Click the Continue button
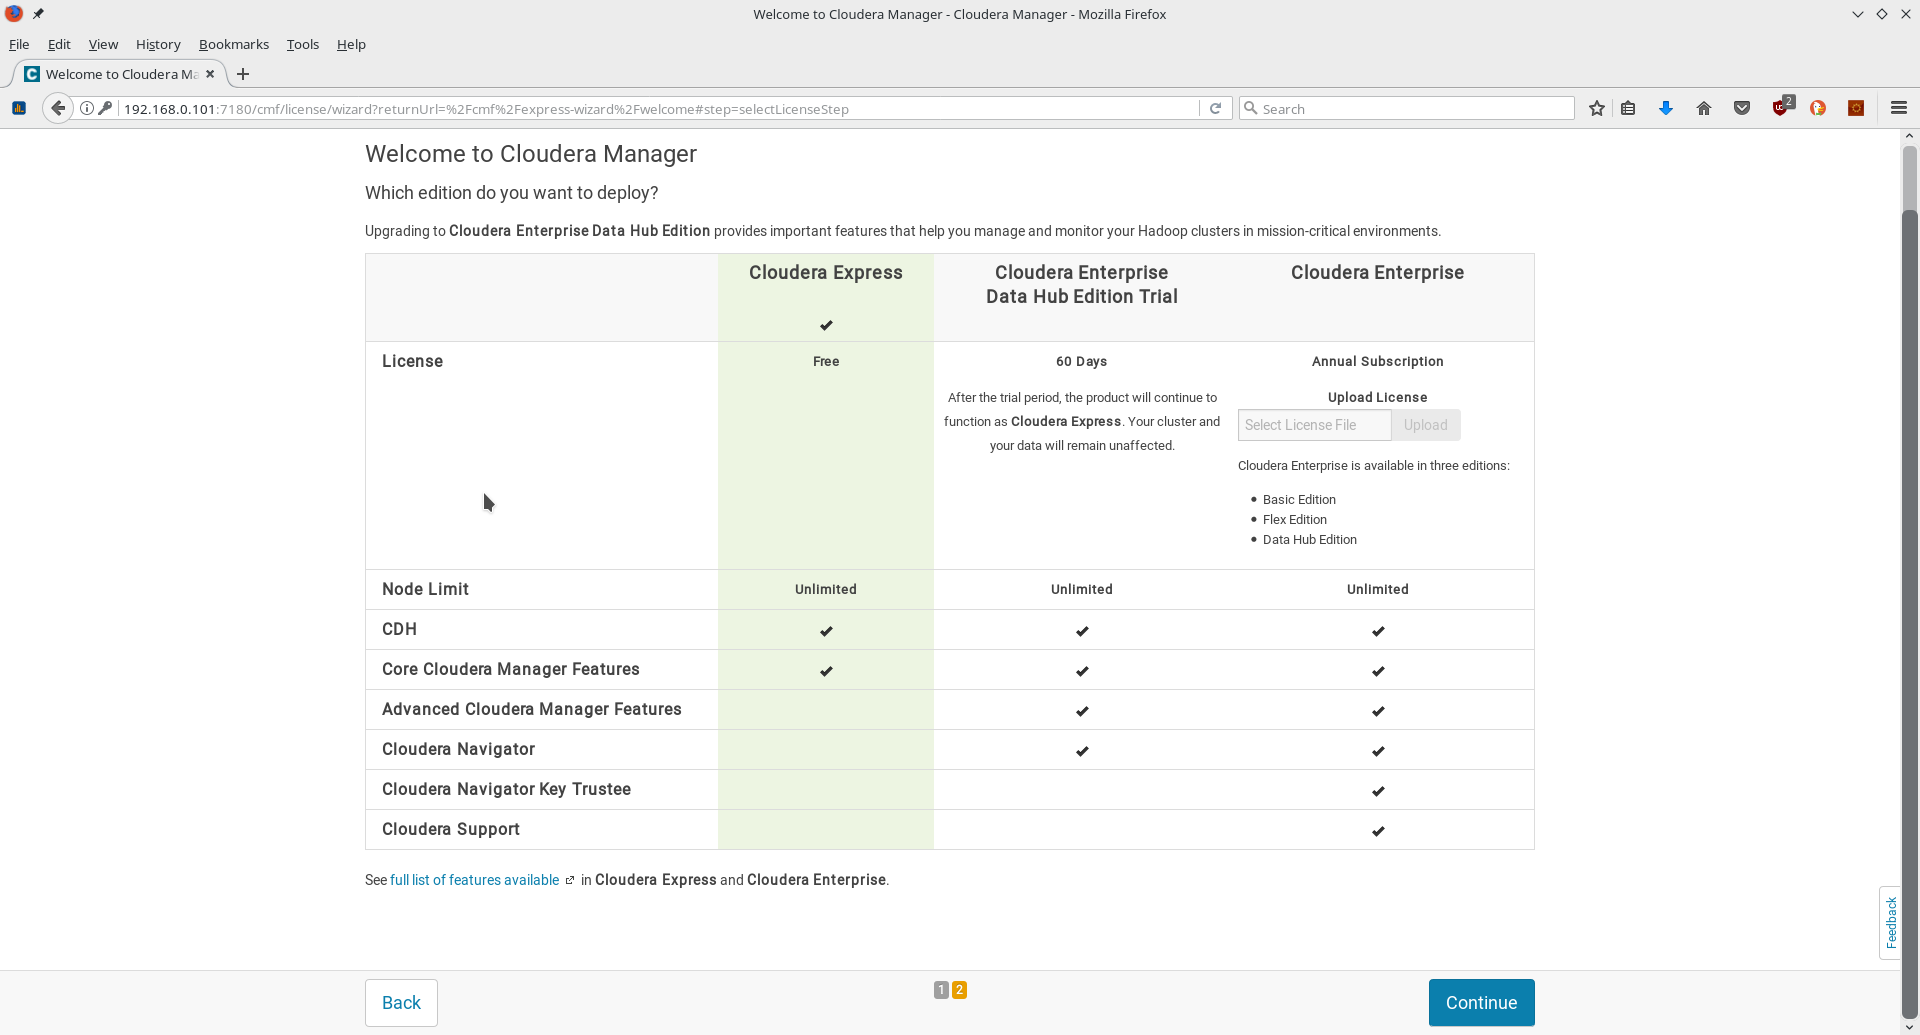The image size is (1920, 1035). click(1481, 1002)
